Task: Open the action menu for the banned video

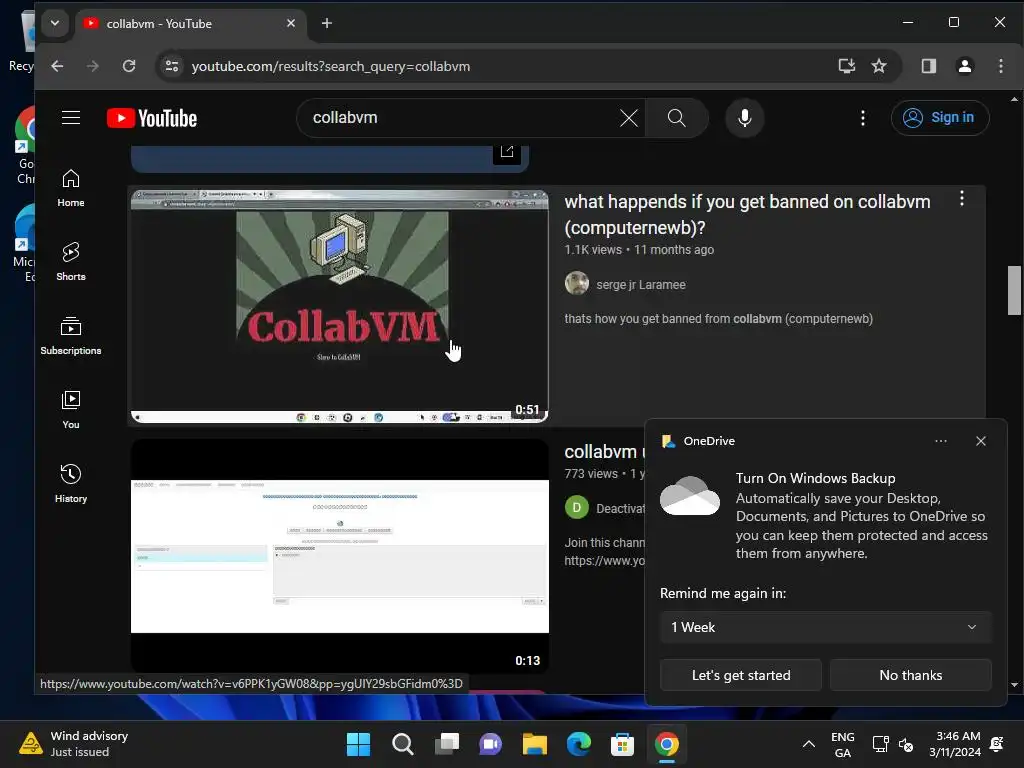Action: pos(961,199)
